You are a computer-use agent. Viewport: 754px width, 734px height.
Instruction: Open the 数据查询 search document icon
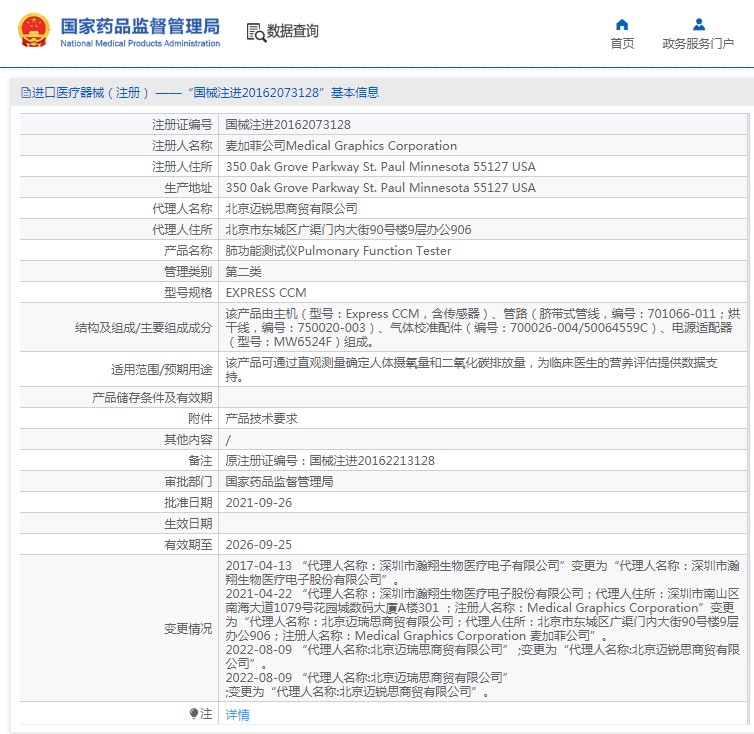tap(256, 32)
